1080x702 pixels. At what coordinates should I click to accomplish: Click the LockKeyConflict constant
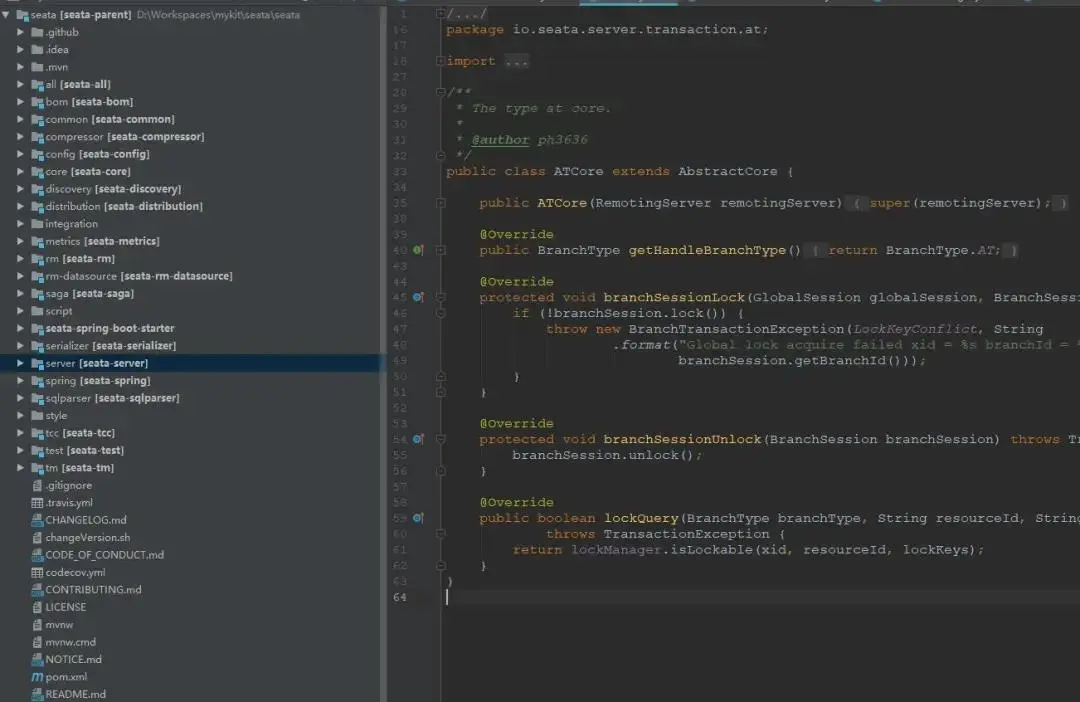(x=915, y=329)
